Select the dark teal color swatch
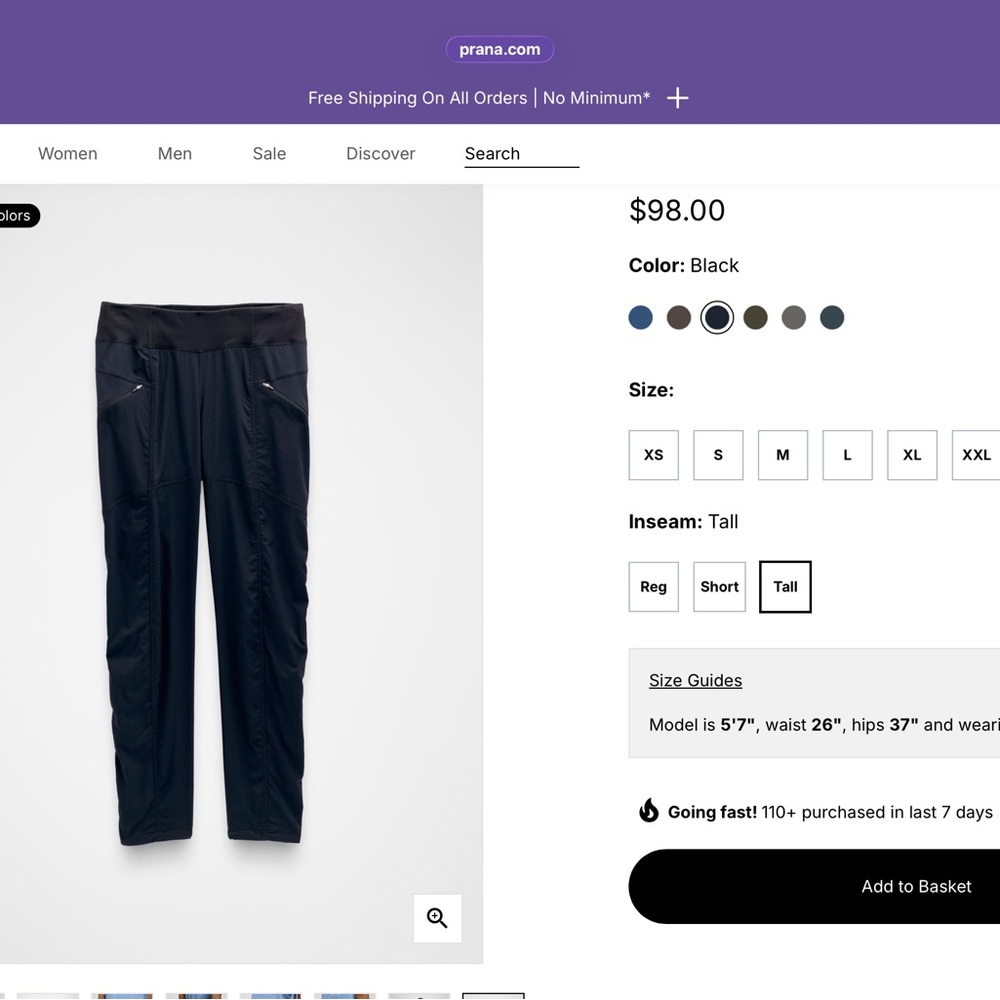Screen dimensions: 1000x1000 [x=832, y=318]
